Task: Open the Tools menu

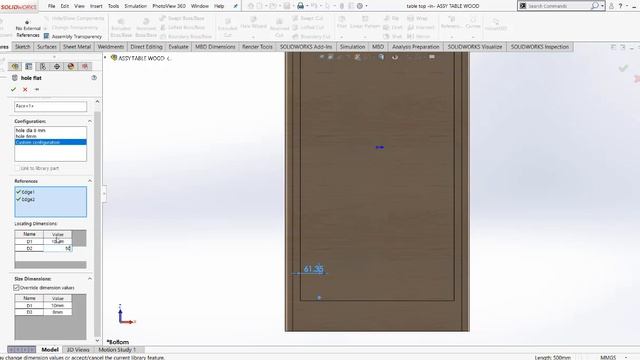Action: pos(113,6)
